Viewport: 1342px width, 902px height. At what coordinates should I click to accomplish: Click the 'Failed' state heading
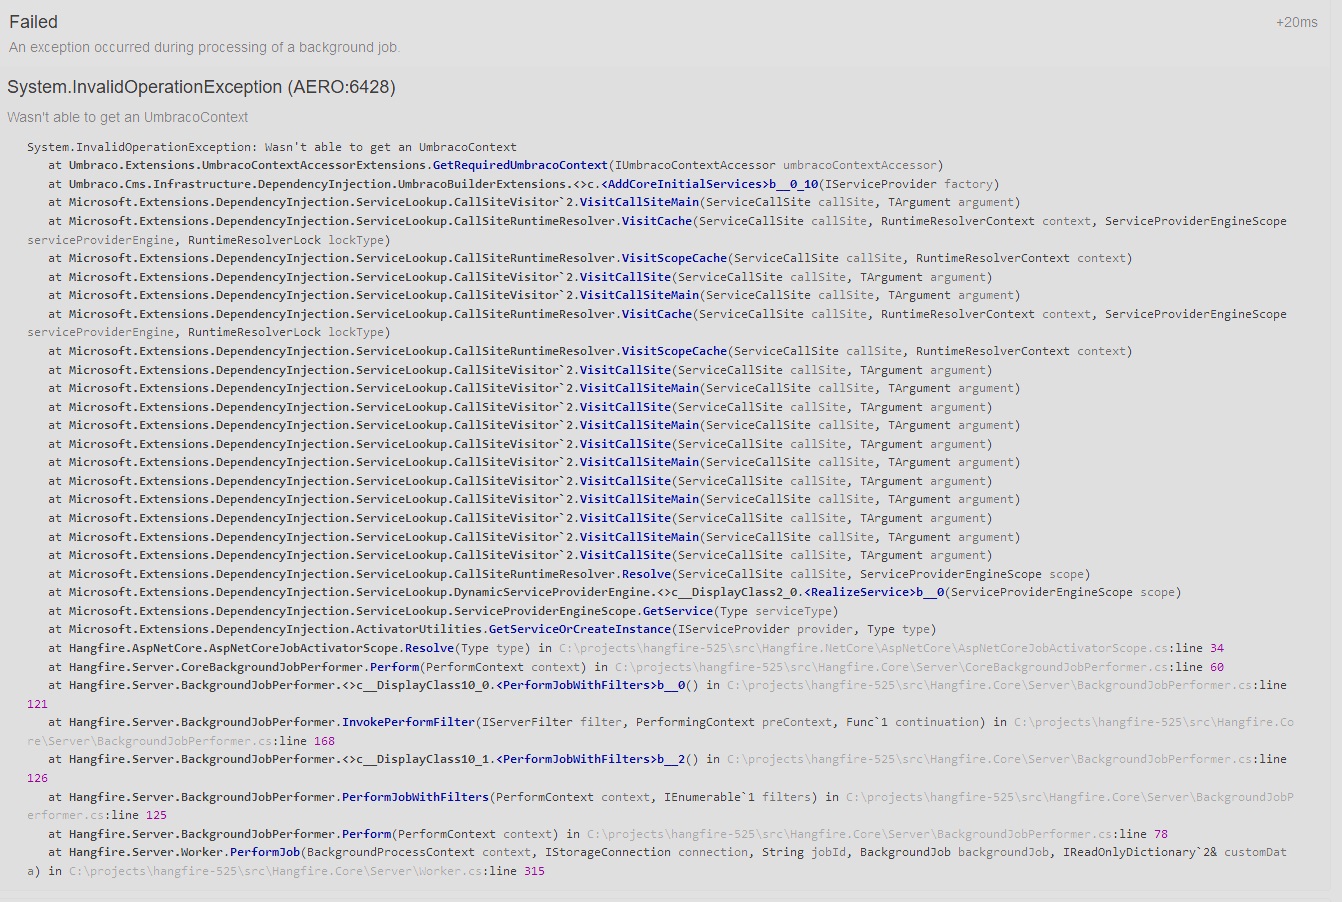(33, 22)
